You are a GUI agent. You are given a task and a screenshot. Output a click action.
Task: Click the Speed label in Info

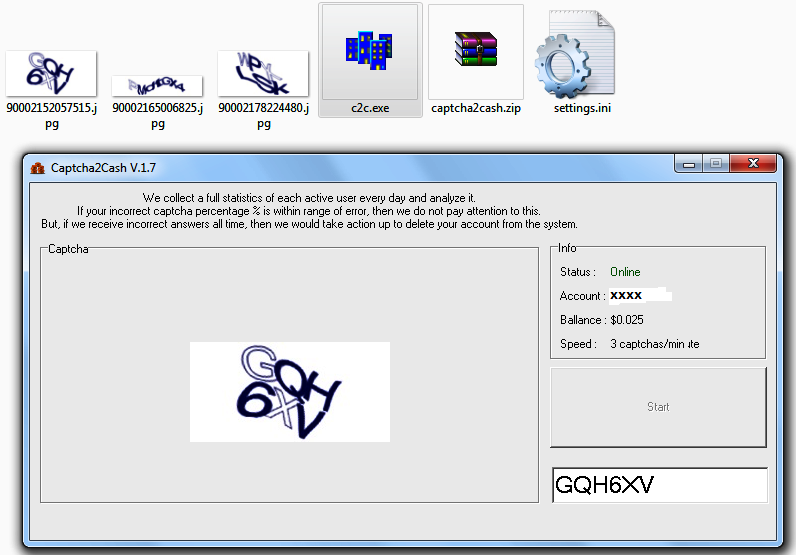click(578, 344)
